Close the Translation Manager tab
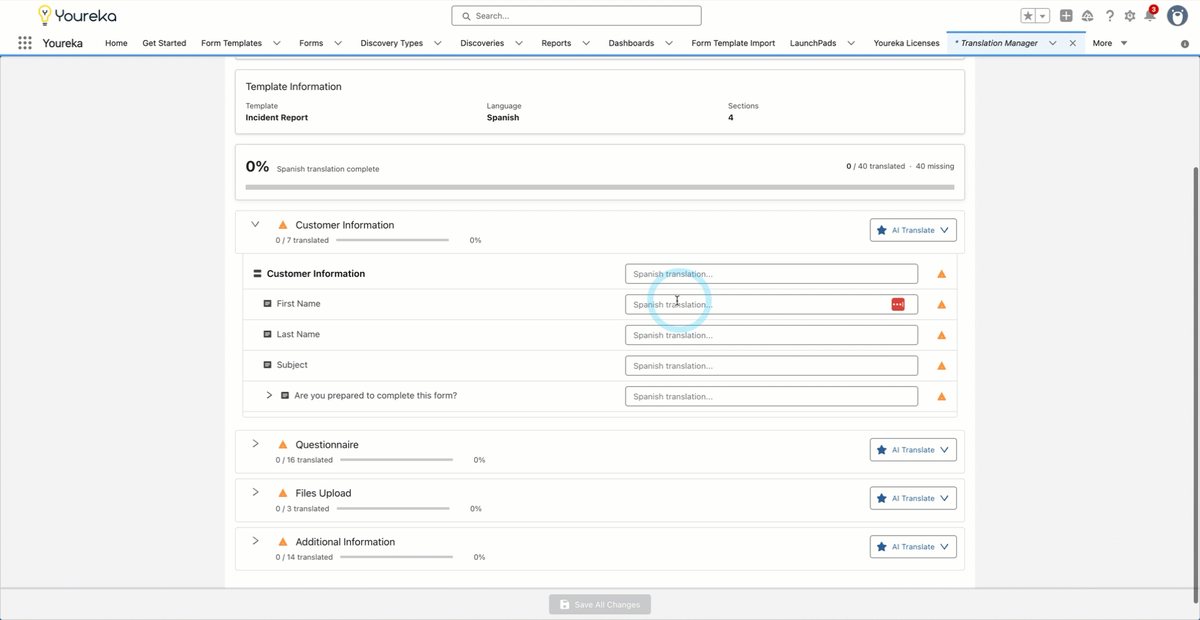Screen dimensions: 1200x620 click(x=1073, y=43)
